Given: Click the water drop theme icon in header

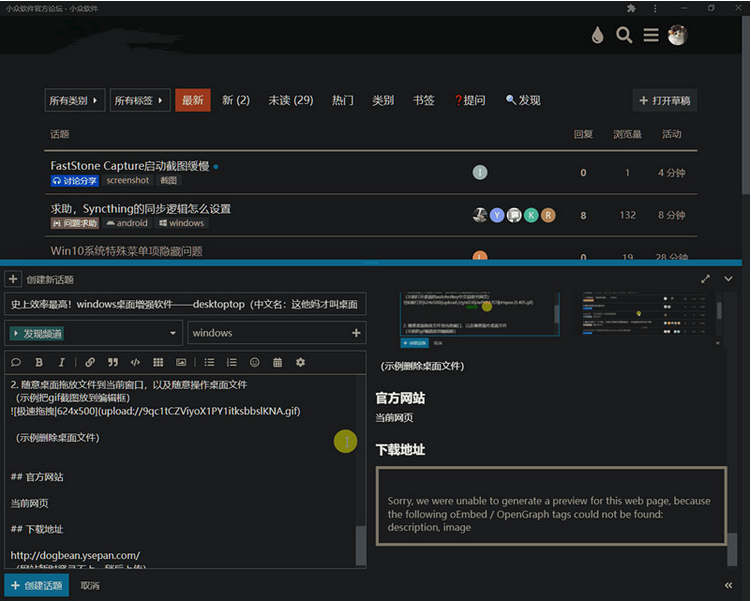Looking at the screenshot, I should (x=597, y=35).
